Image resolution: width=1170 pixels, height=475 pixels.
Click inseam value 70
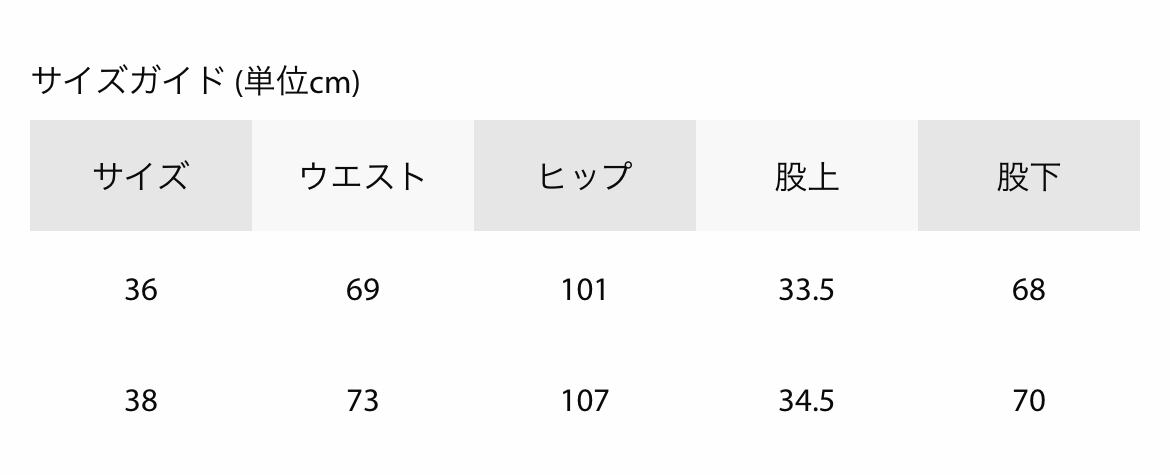(x=1028, y=401)
